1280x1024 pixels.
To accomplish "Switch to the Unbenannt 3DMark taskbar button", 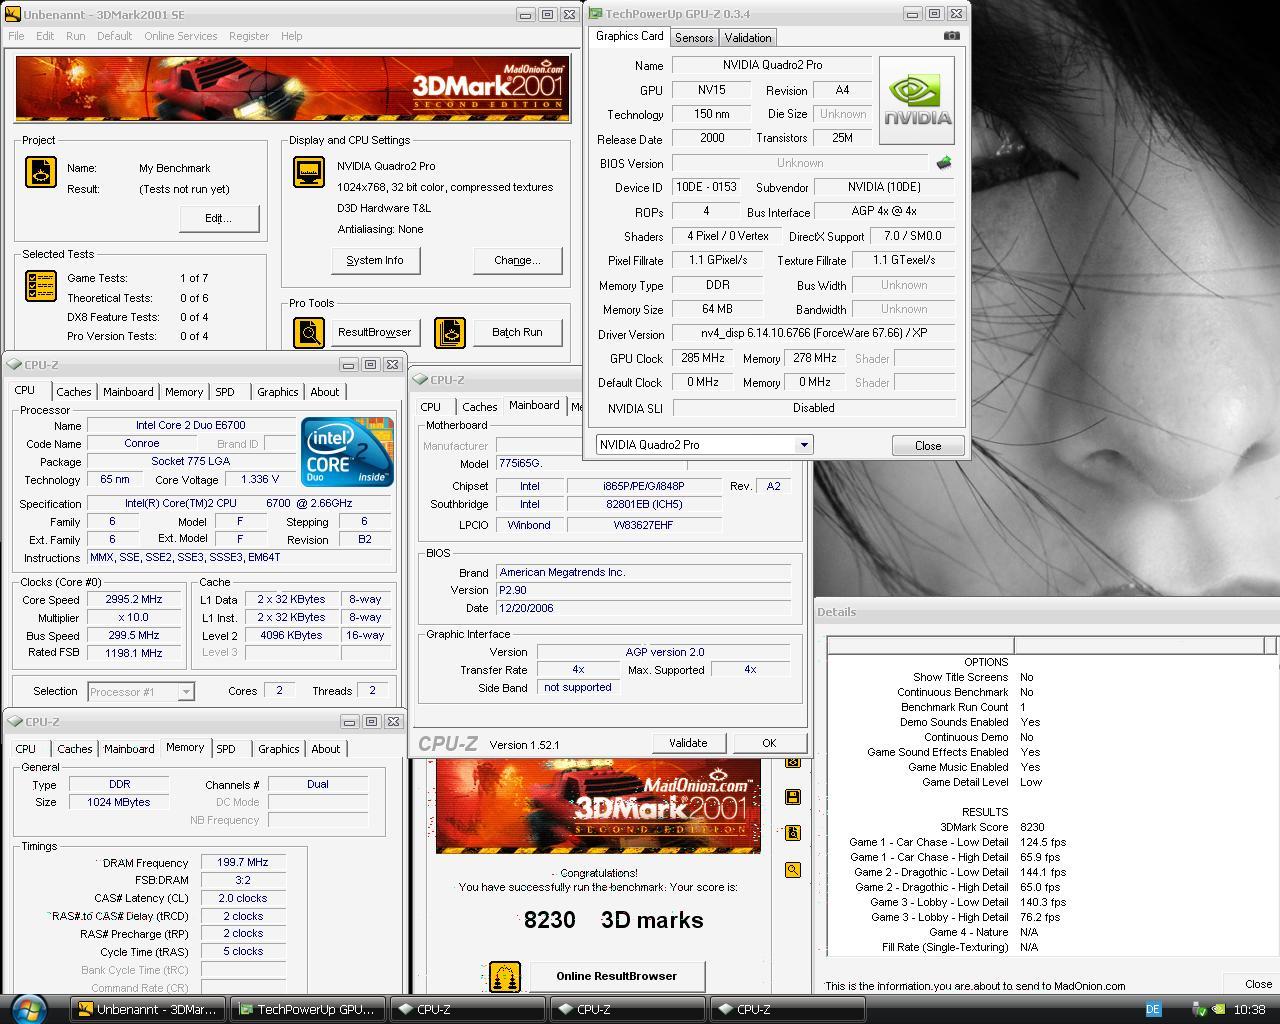I will pyautogui.click(x=147, y=1009).
